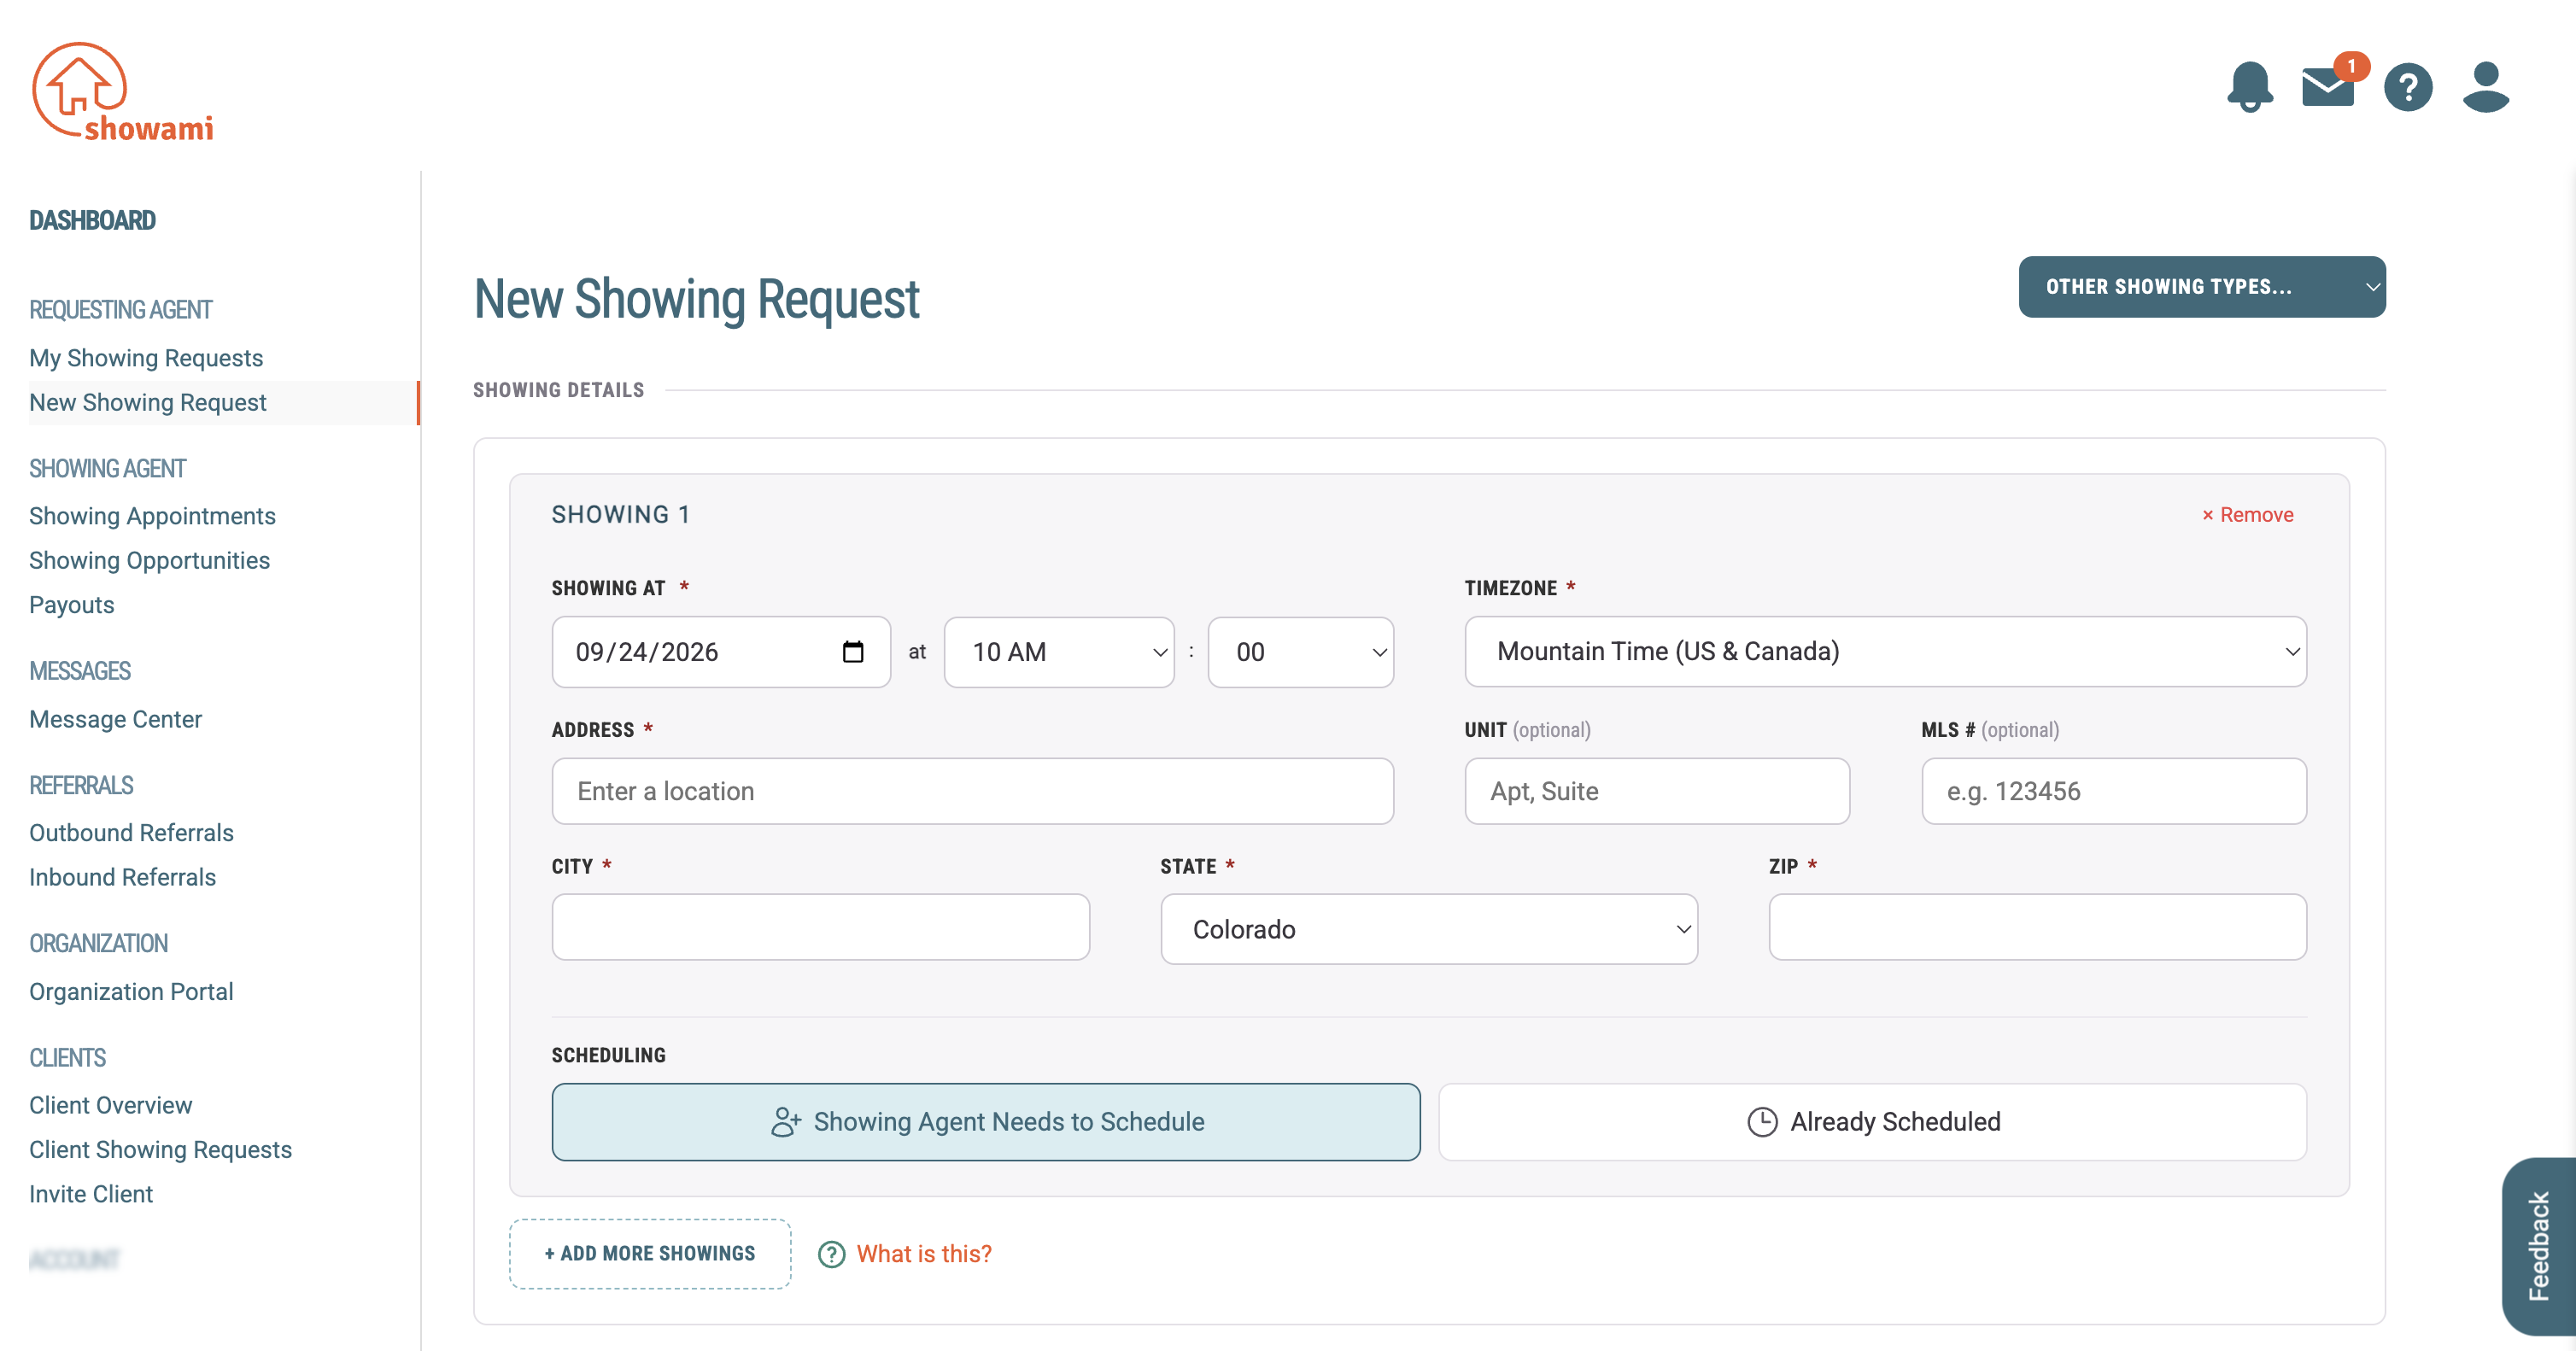2576x1351 pixels.
Task: Open the mail inbox icon
Action: pyautogui.click(x=2328, y=87)
